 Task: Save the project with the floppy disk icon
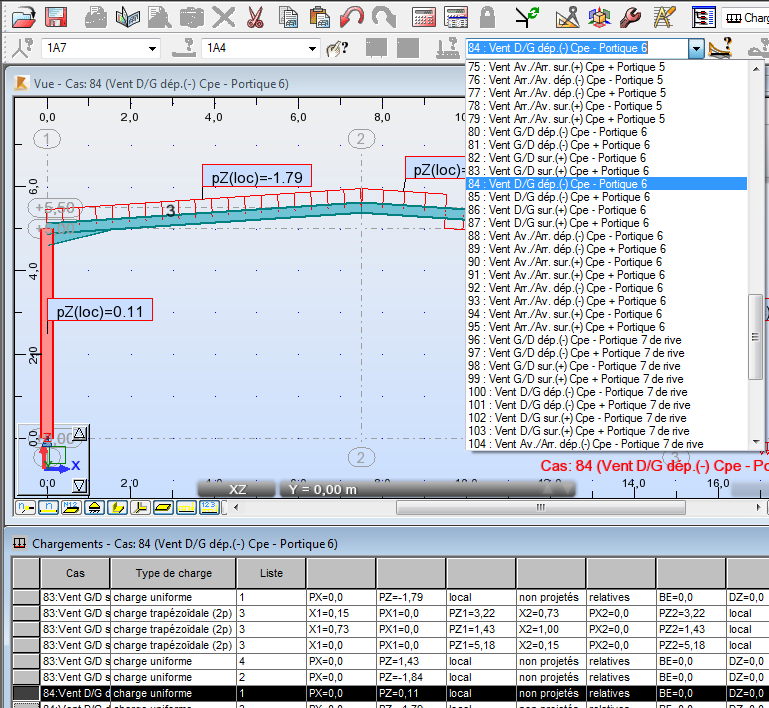point(56,17)
